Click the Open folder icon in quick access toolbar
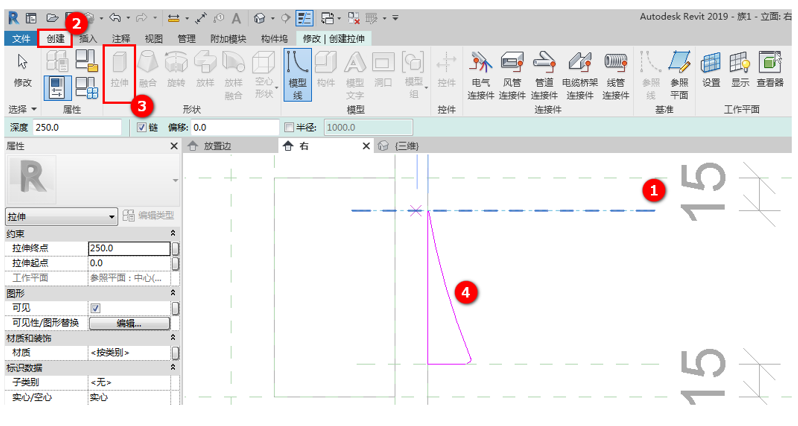The width and height of the screenshot is (798, 426). (x=52, y=18)
